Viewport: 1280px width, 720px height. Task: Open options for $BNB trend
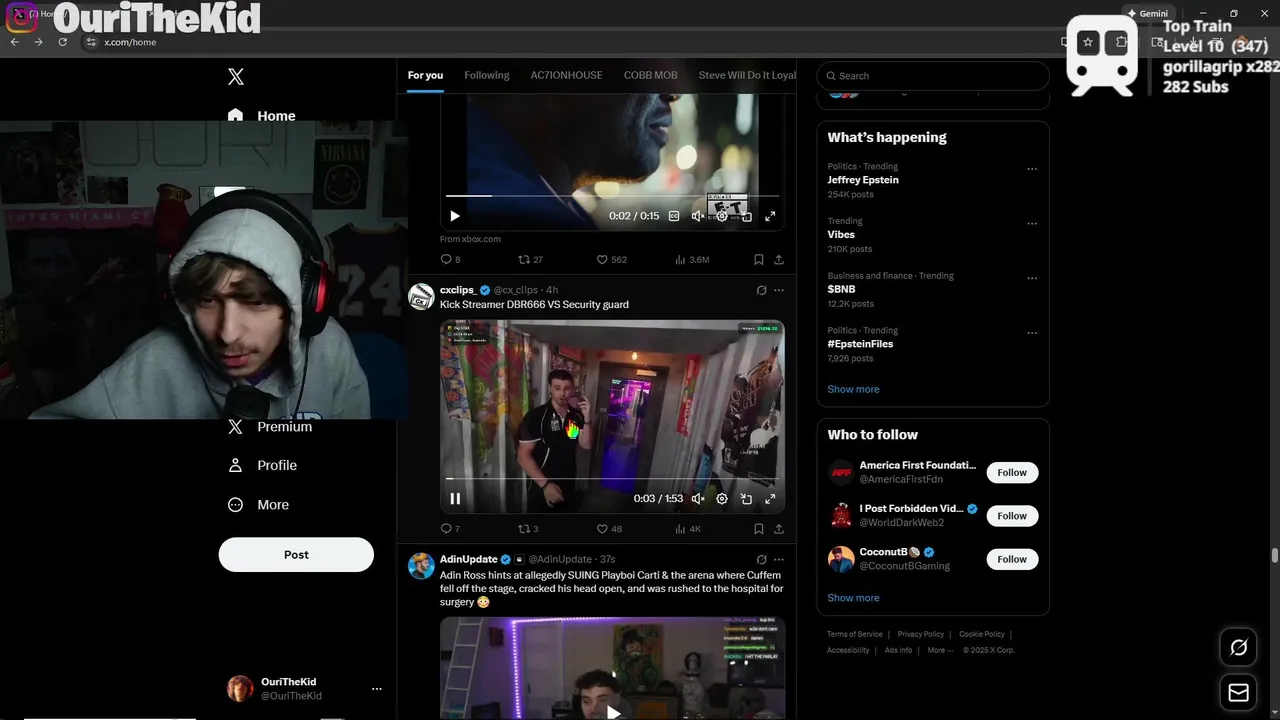(1032, 278)
